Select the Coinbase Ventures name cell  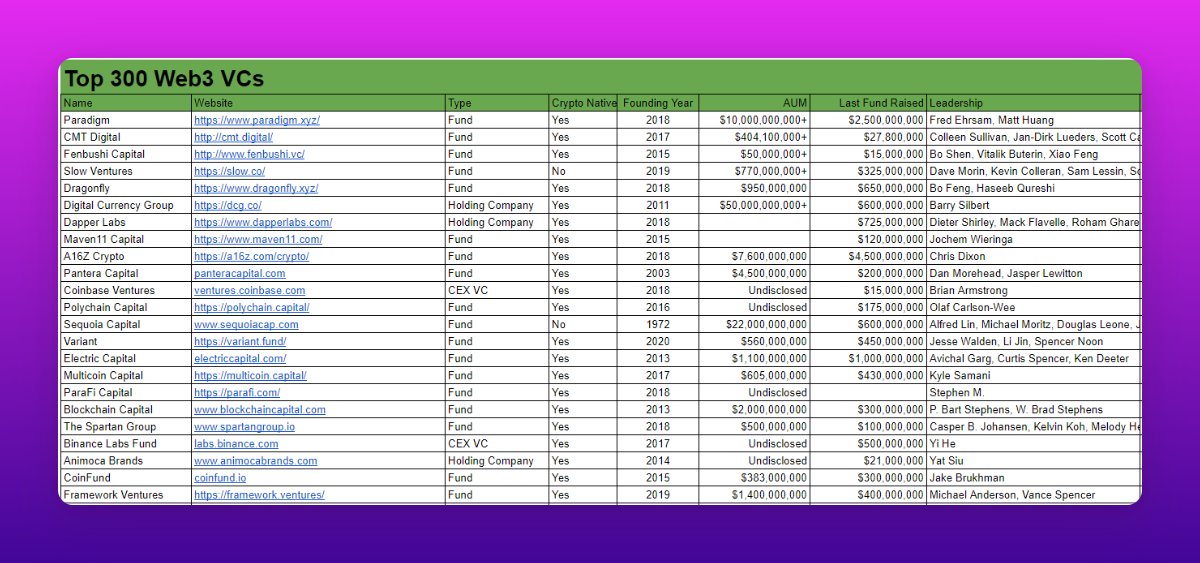[x=126, y=290]
